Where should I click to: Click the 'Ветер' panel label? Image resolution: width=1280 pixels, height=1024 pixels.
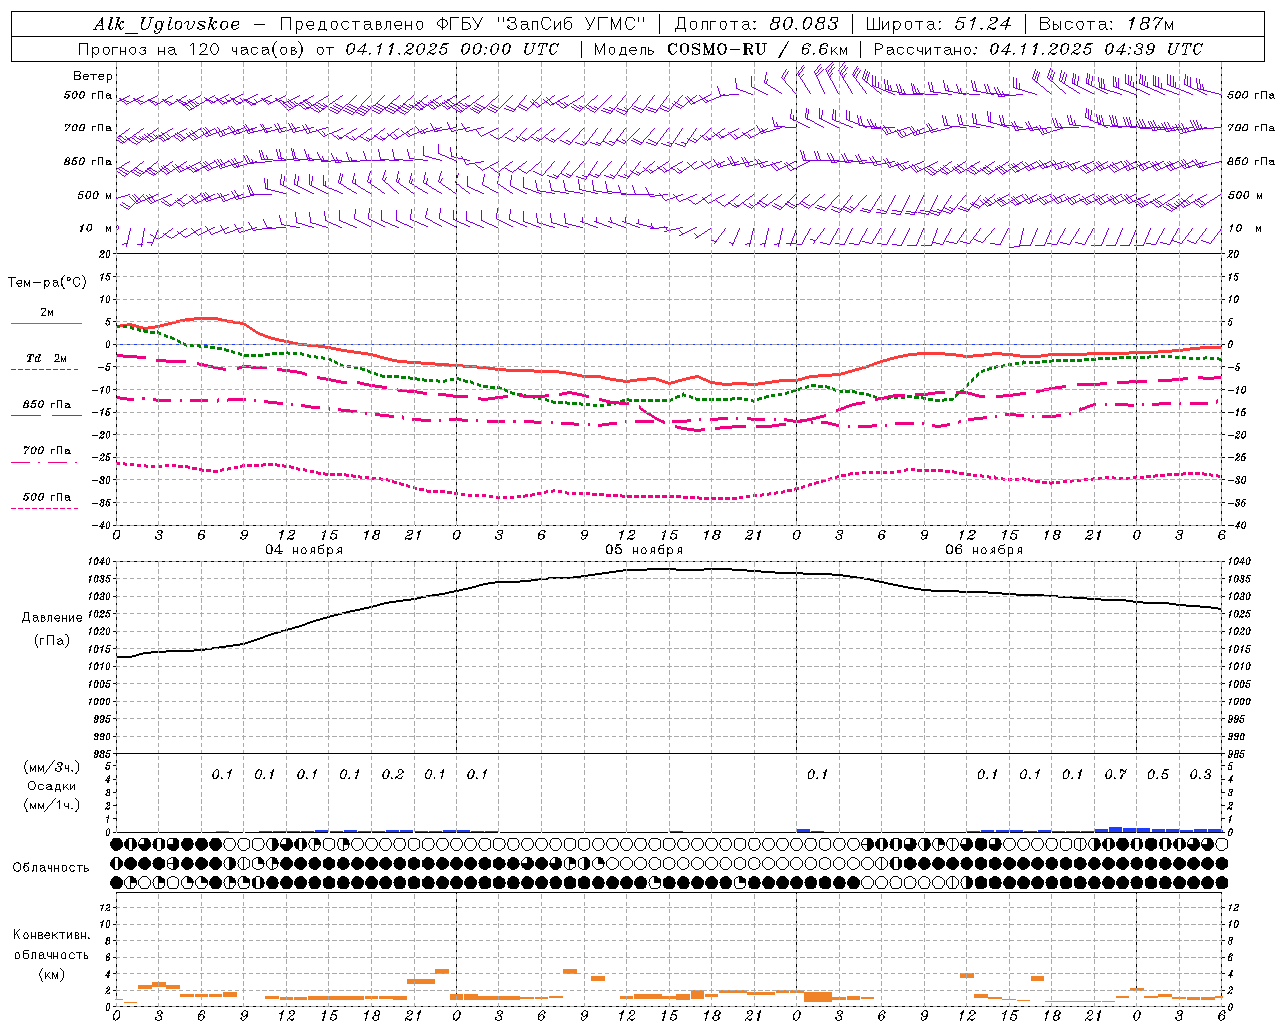(93, 76)
